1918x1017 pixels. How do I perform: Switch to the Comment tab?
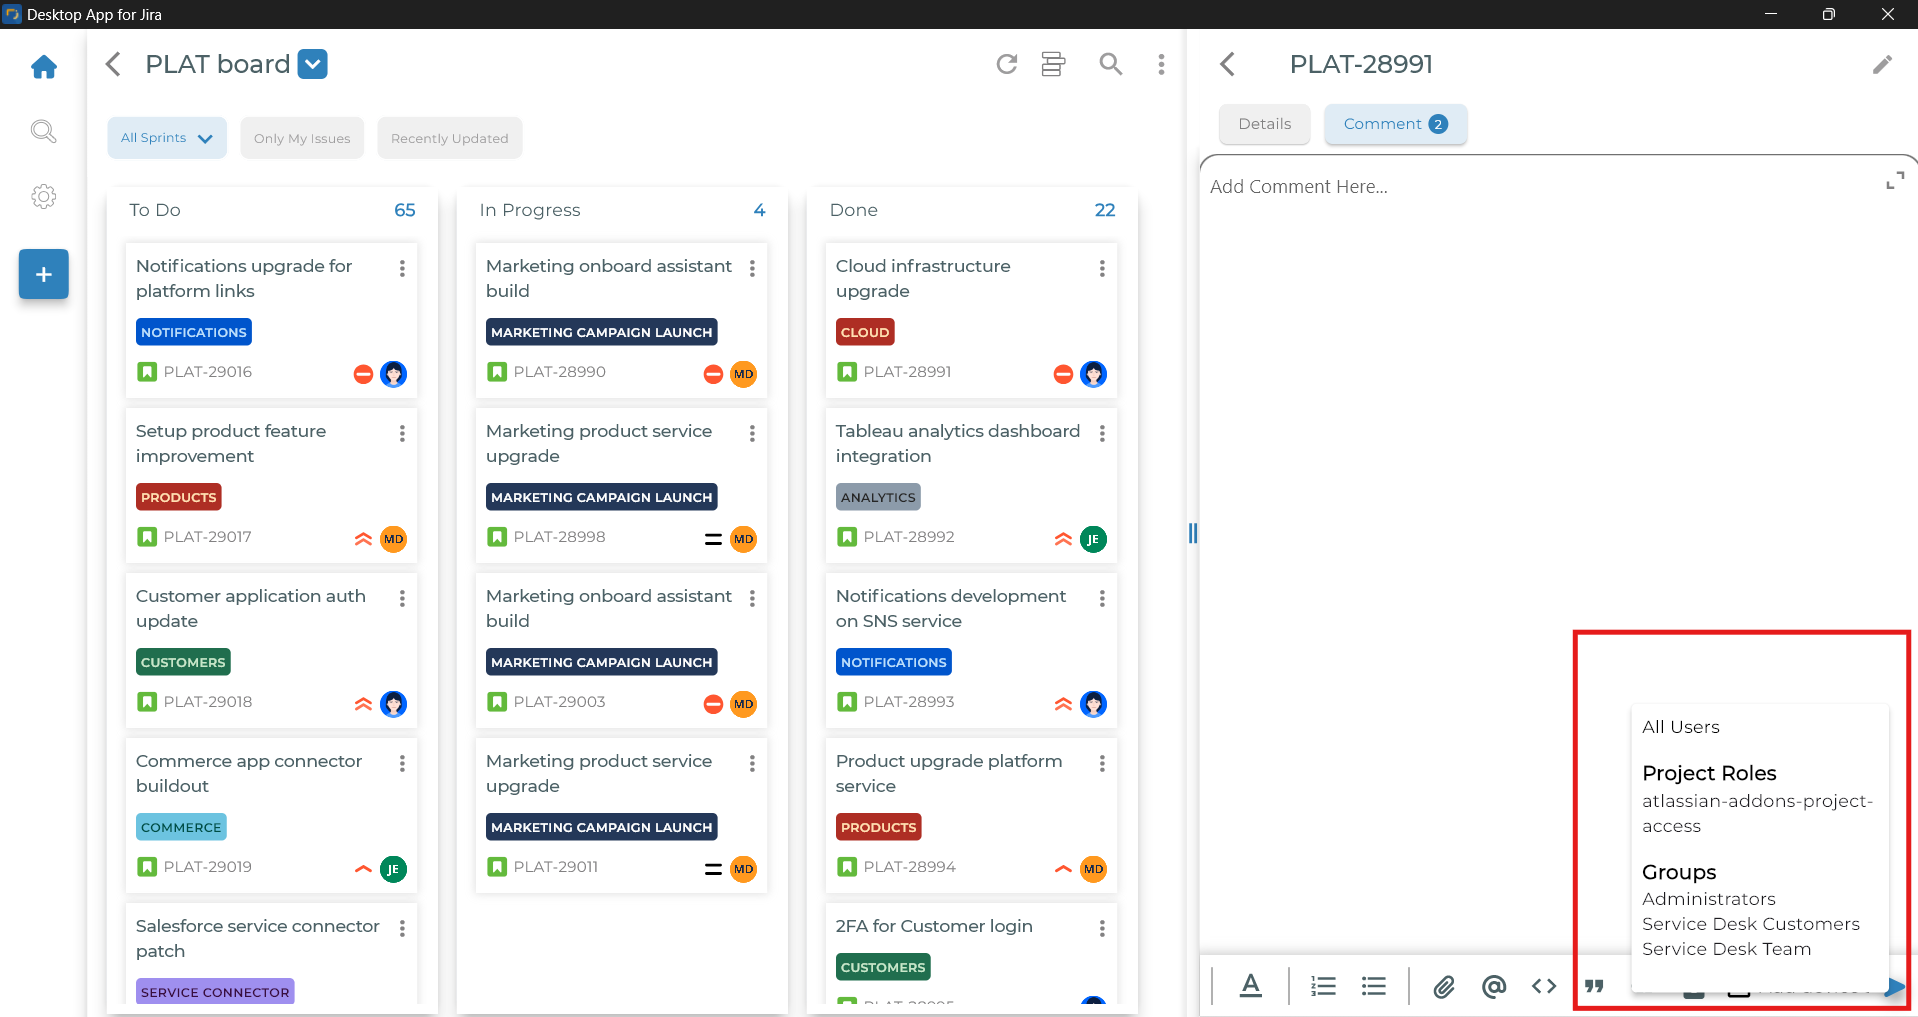[x=1395, y=124]
